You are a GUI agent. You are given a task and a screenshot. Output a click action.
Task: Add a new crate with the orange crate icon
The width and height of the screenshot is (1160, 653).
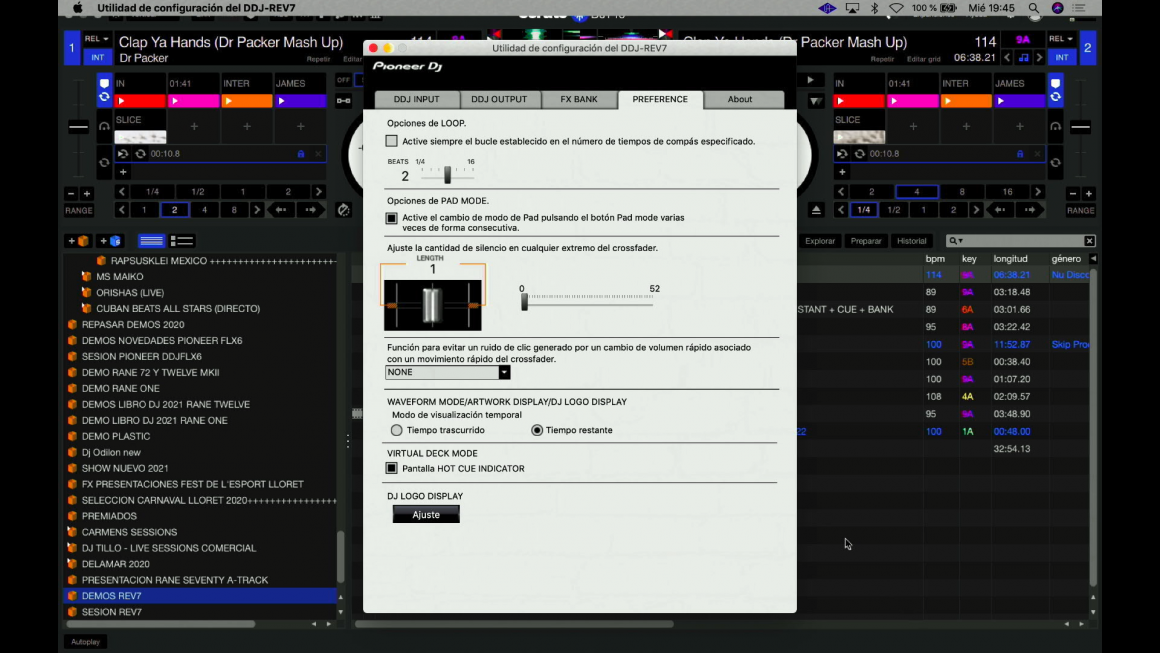click(x=78, y=241)
